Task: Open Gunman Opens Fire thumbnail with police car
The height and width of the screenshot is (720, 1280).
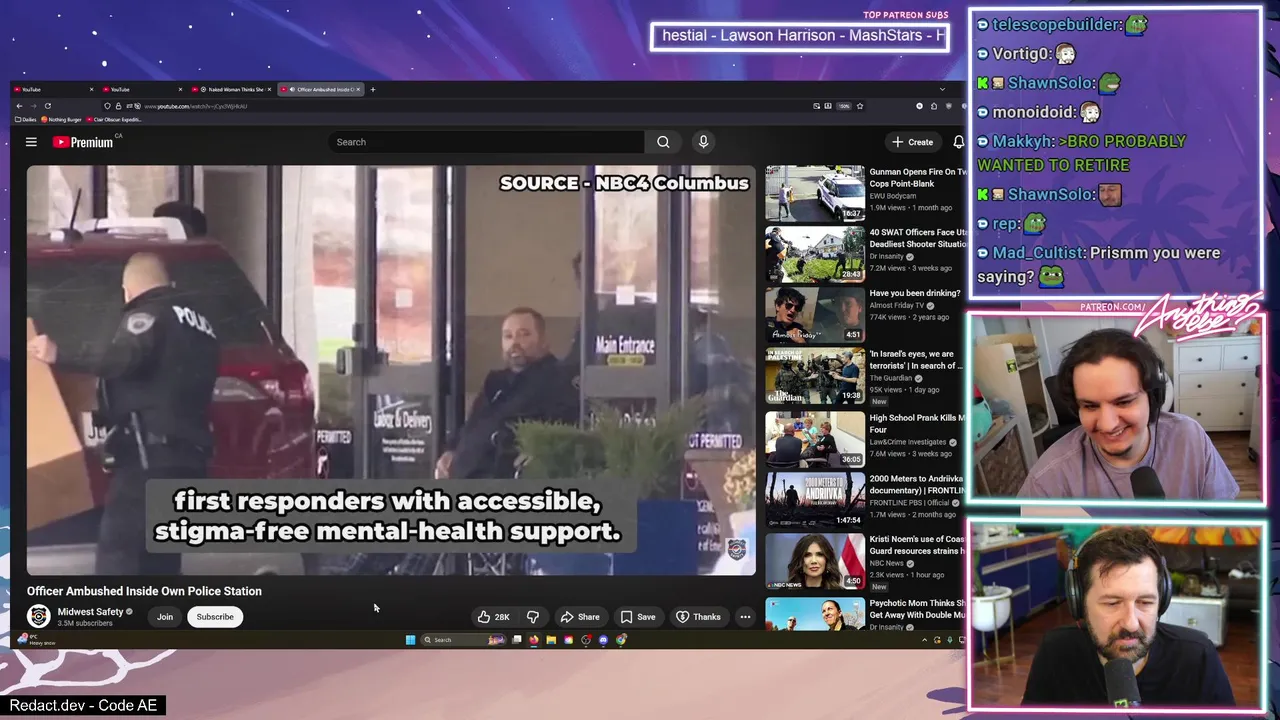Action: [815, 193]
